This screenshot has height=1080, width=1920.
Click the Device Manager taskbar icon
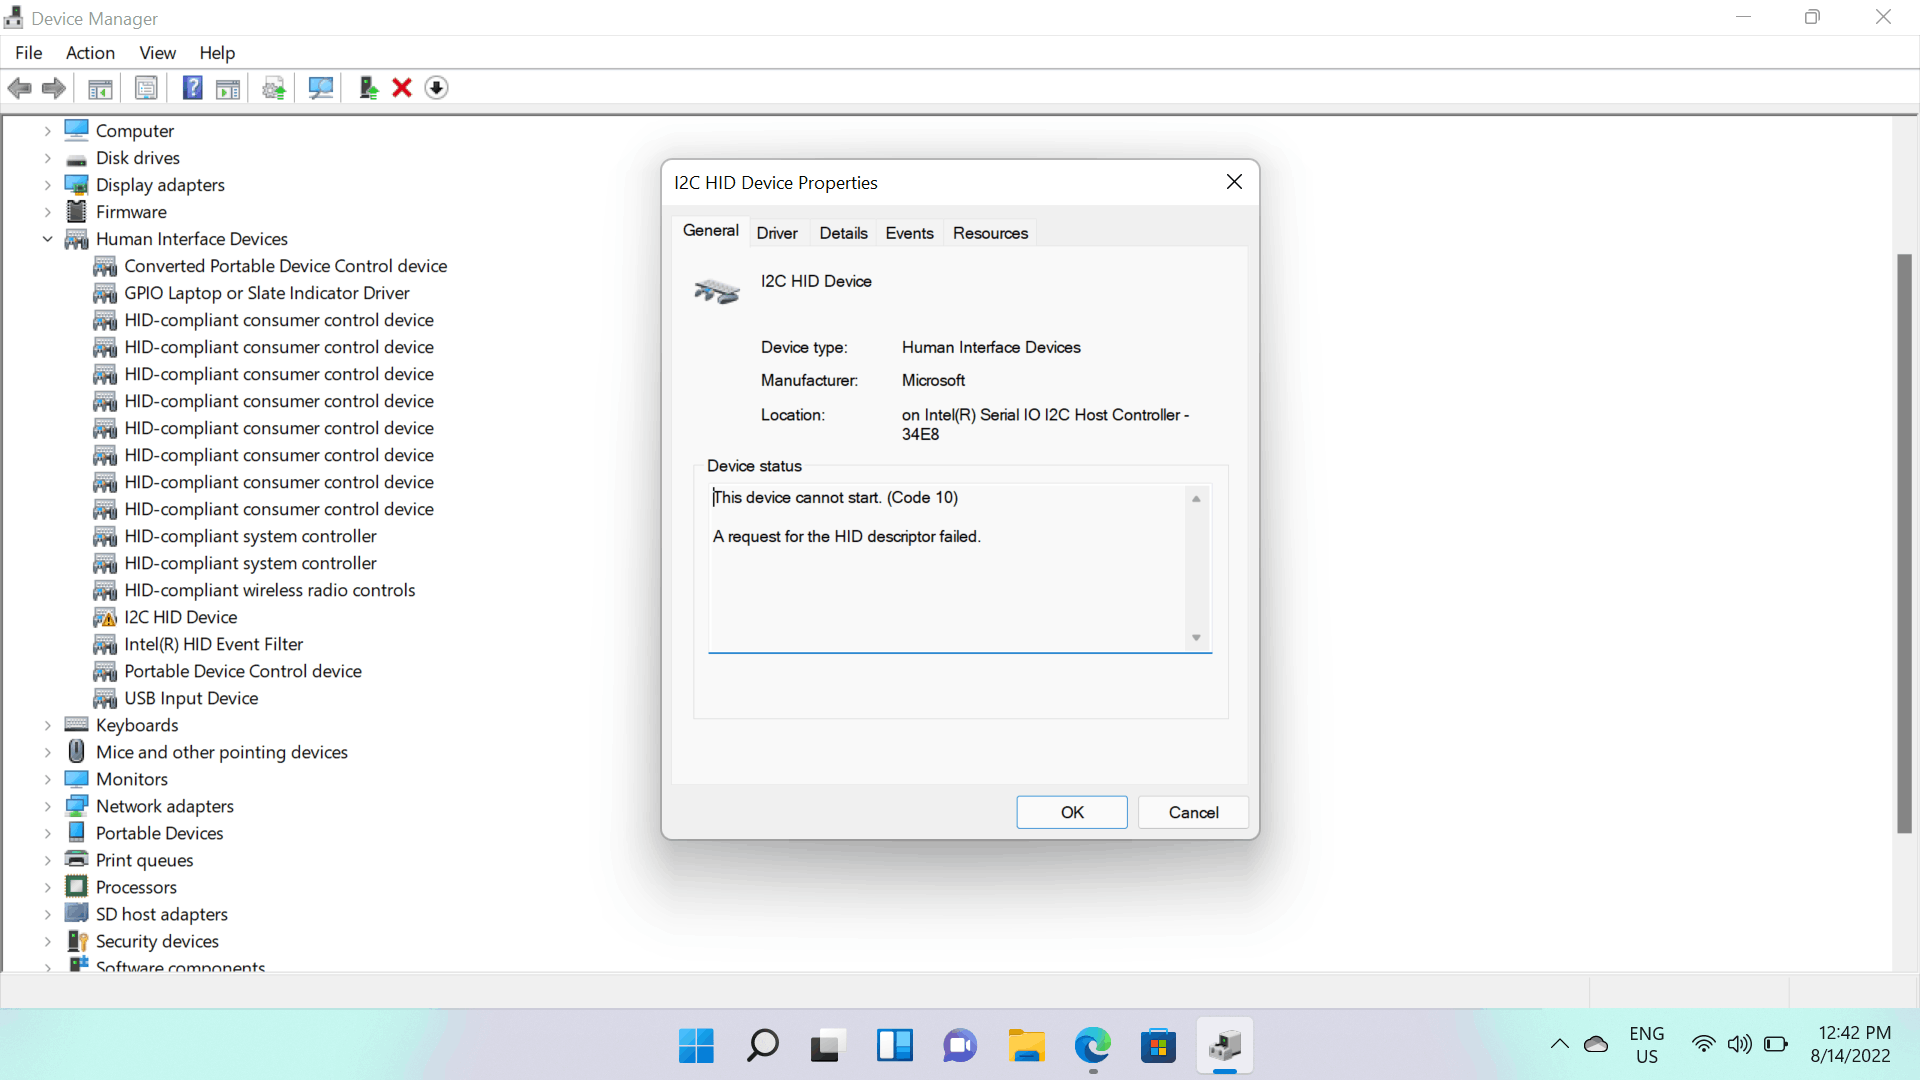point(1224,1046)
